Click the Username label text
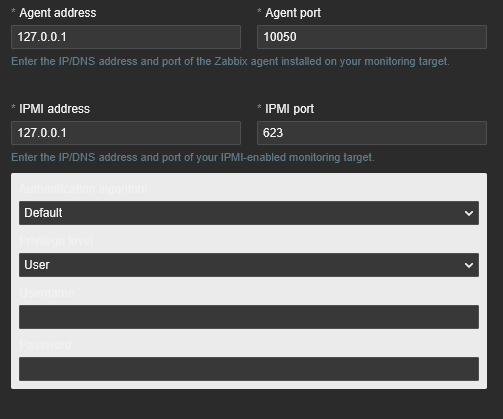 click(x=47, y=293)
